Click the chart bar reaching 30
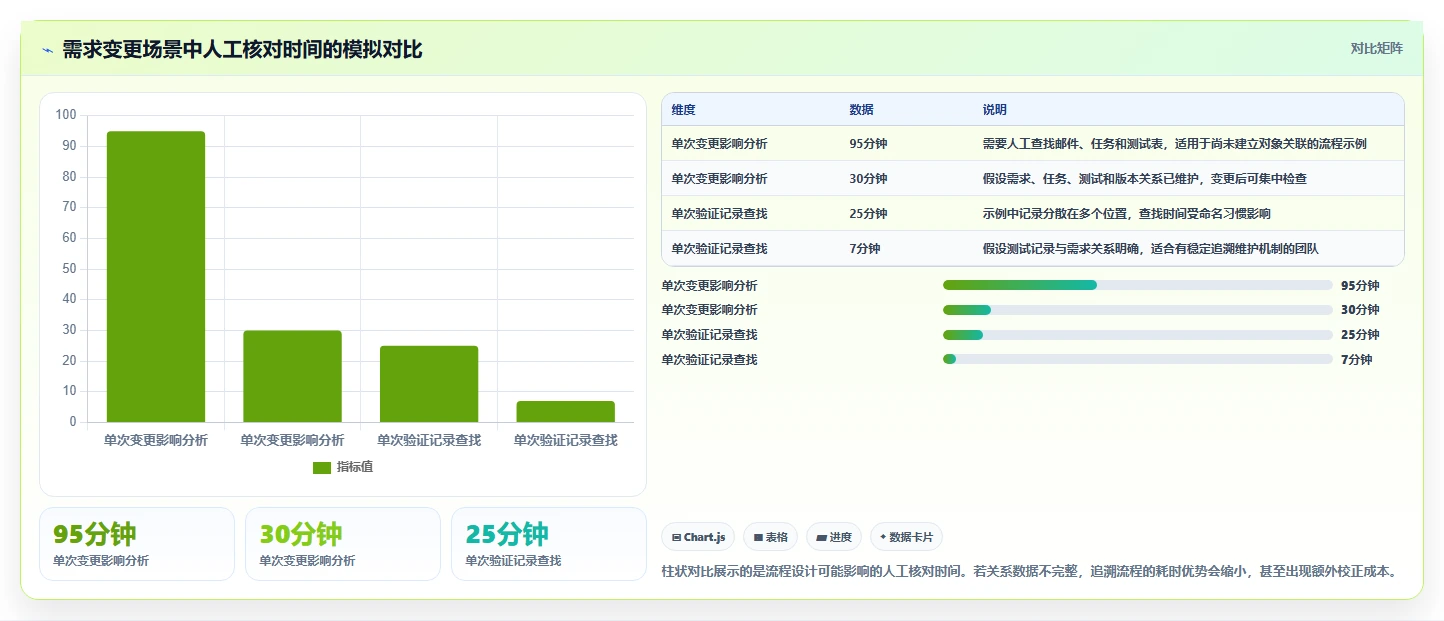Screen dimensions: 1444x621 click(x=292, y=376)
